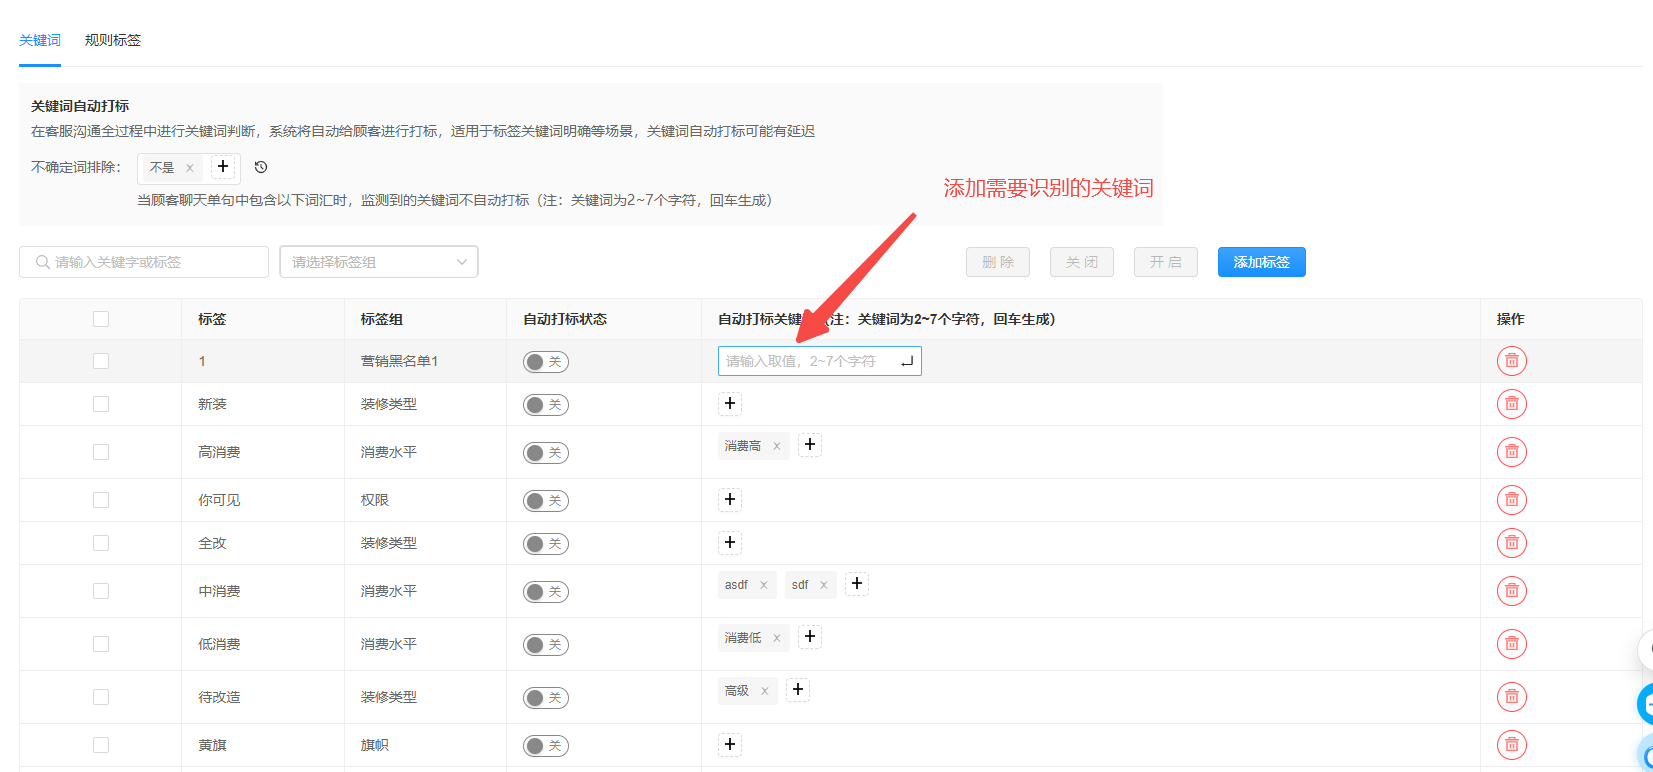Screen dimensions: 1653x772
Task: Toggle auto-tagging switch for 待改造
Action: pos(546,698)
